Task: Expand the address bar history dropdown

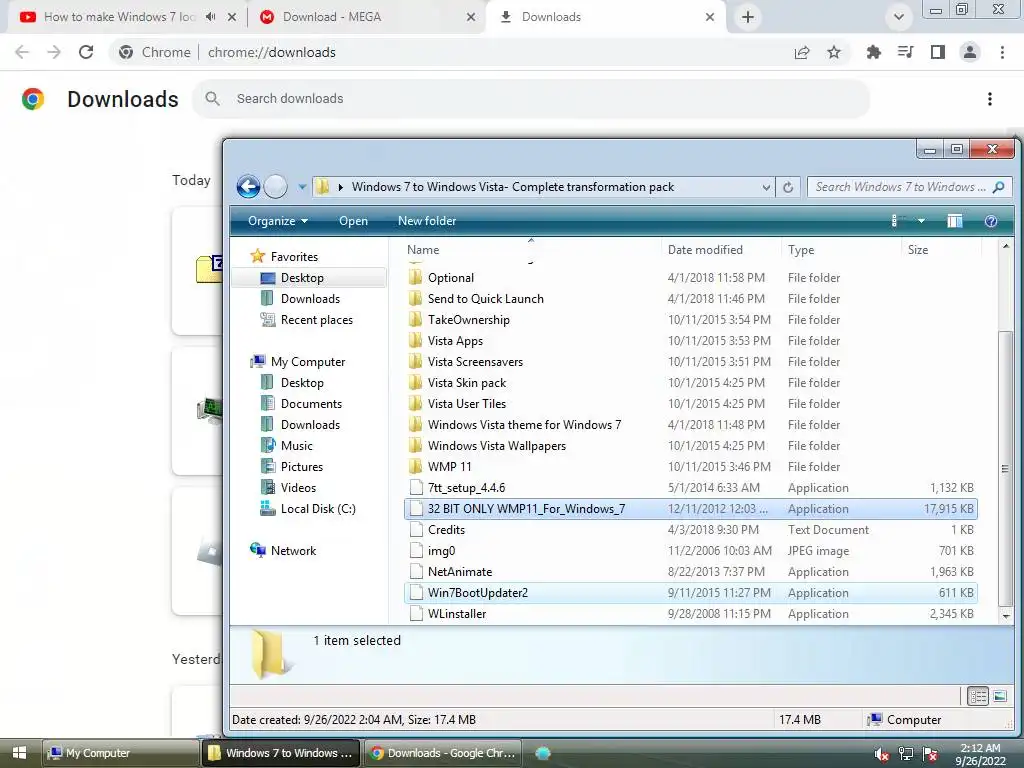Action: [x=766, y=187]
